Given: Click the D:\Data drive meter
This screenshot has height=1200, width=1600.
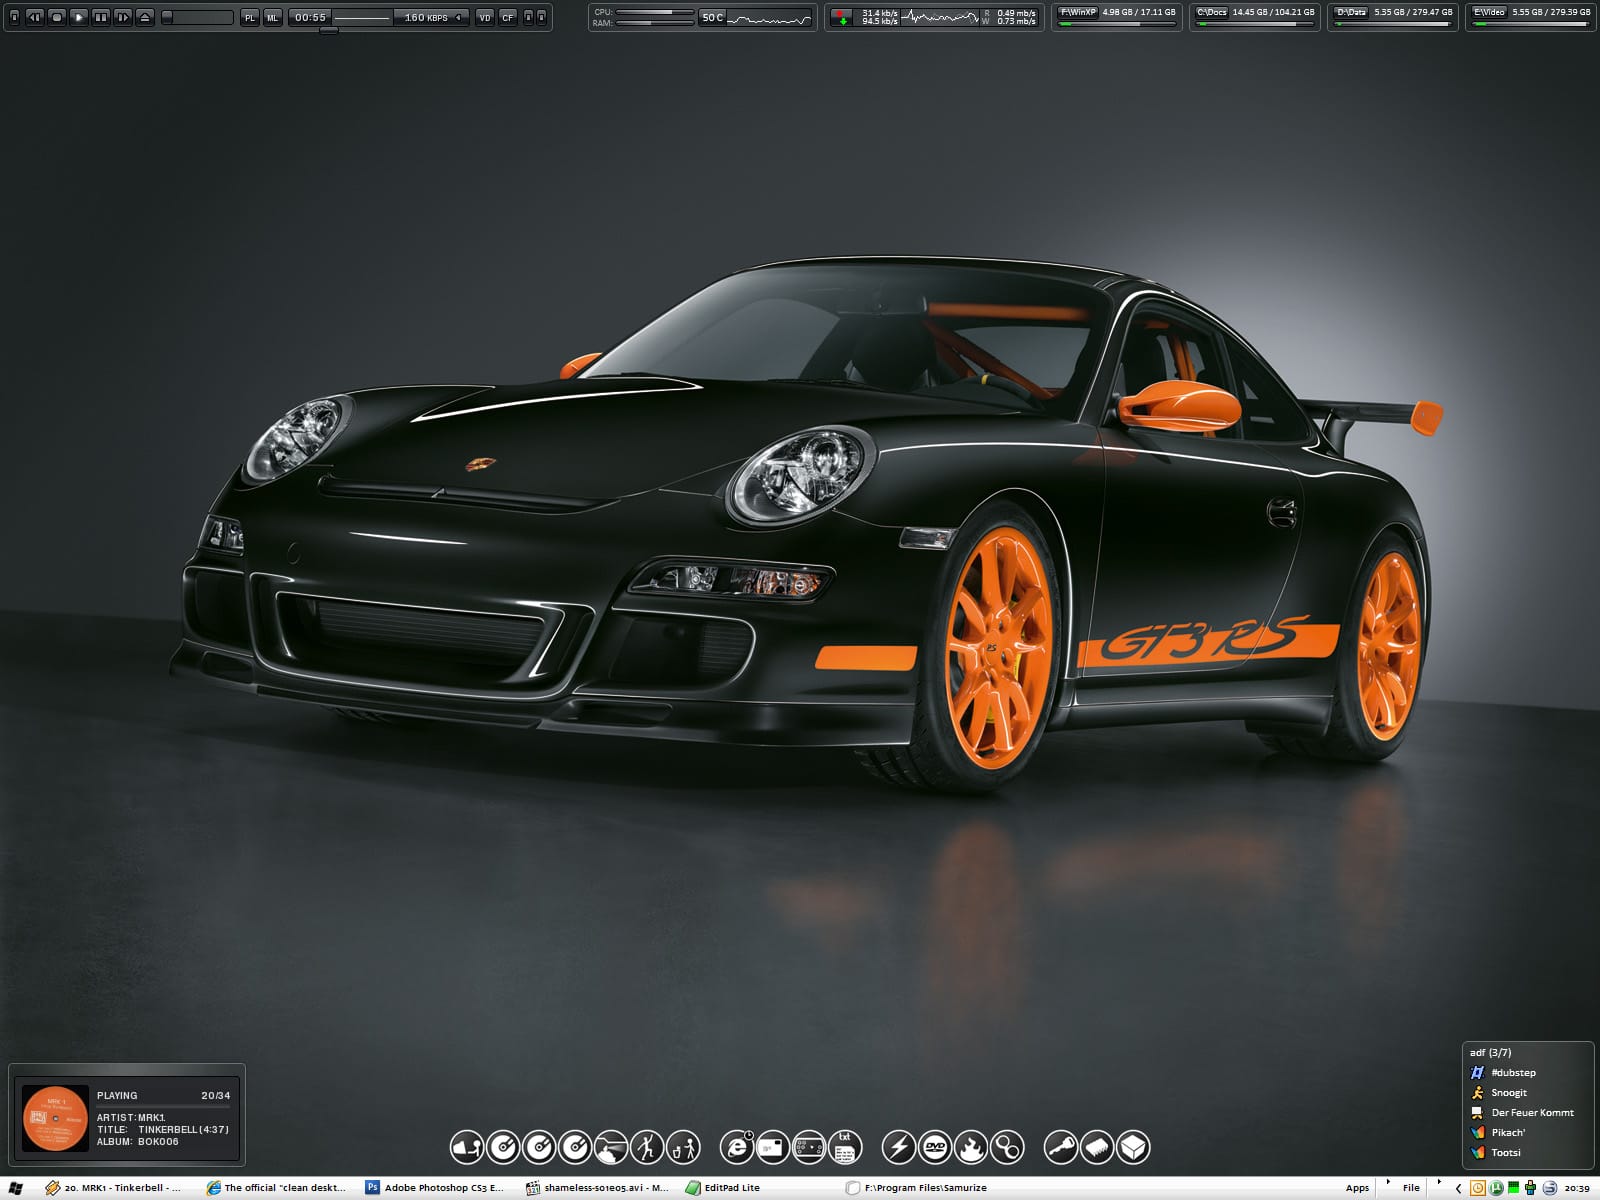Looking at the screenshot, I should coord(1393,17).
